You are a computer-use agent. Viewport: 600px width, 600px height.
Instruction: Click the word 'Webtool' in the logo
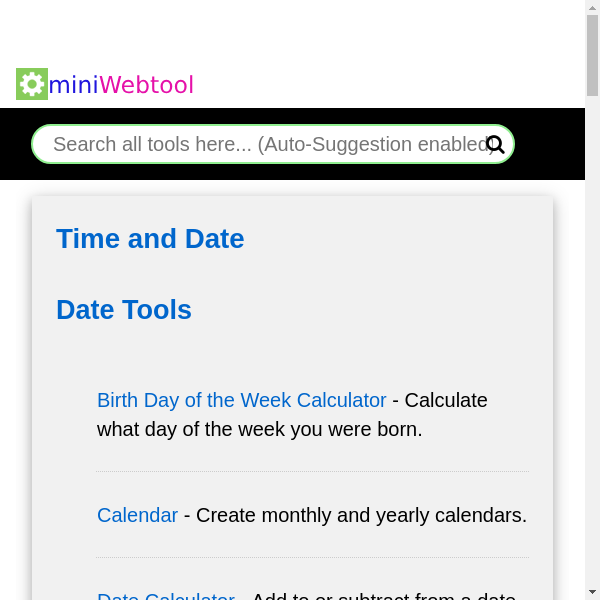point(146,85)
